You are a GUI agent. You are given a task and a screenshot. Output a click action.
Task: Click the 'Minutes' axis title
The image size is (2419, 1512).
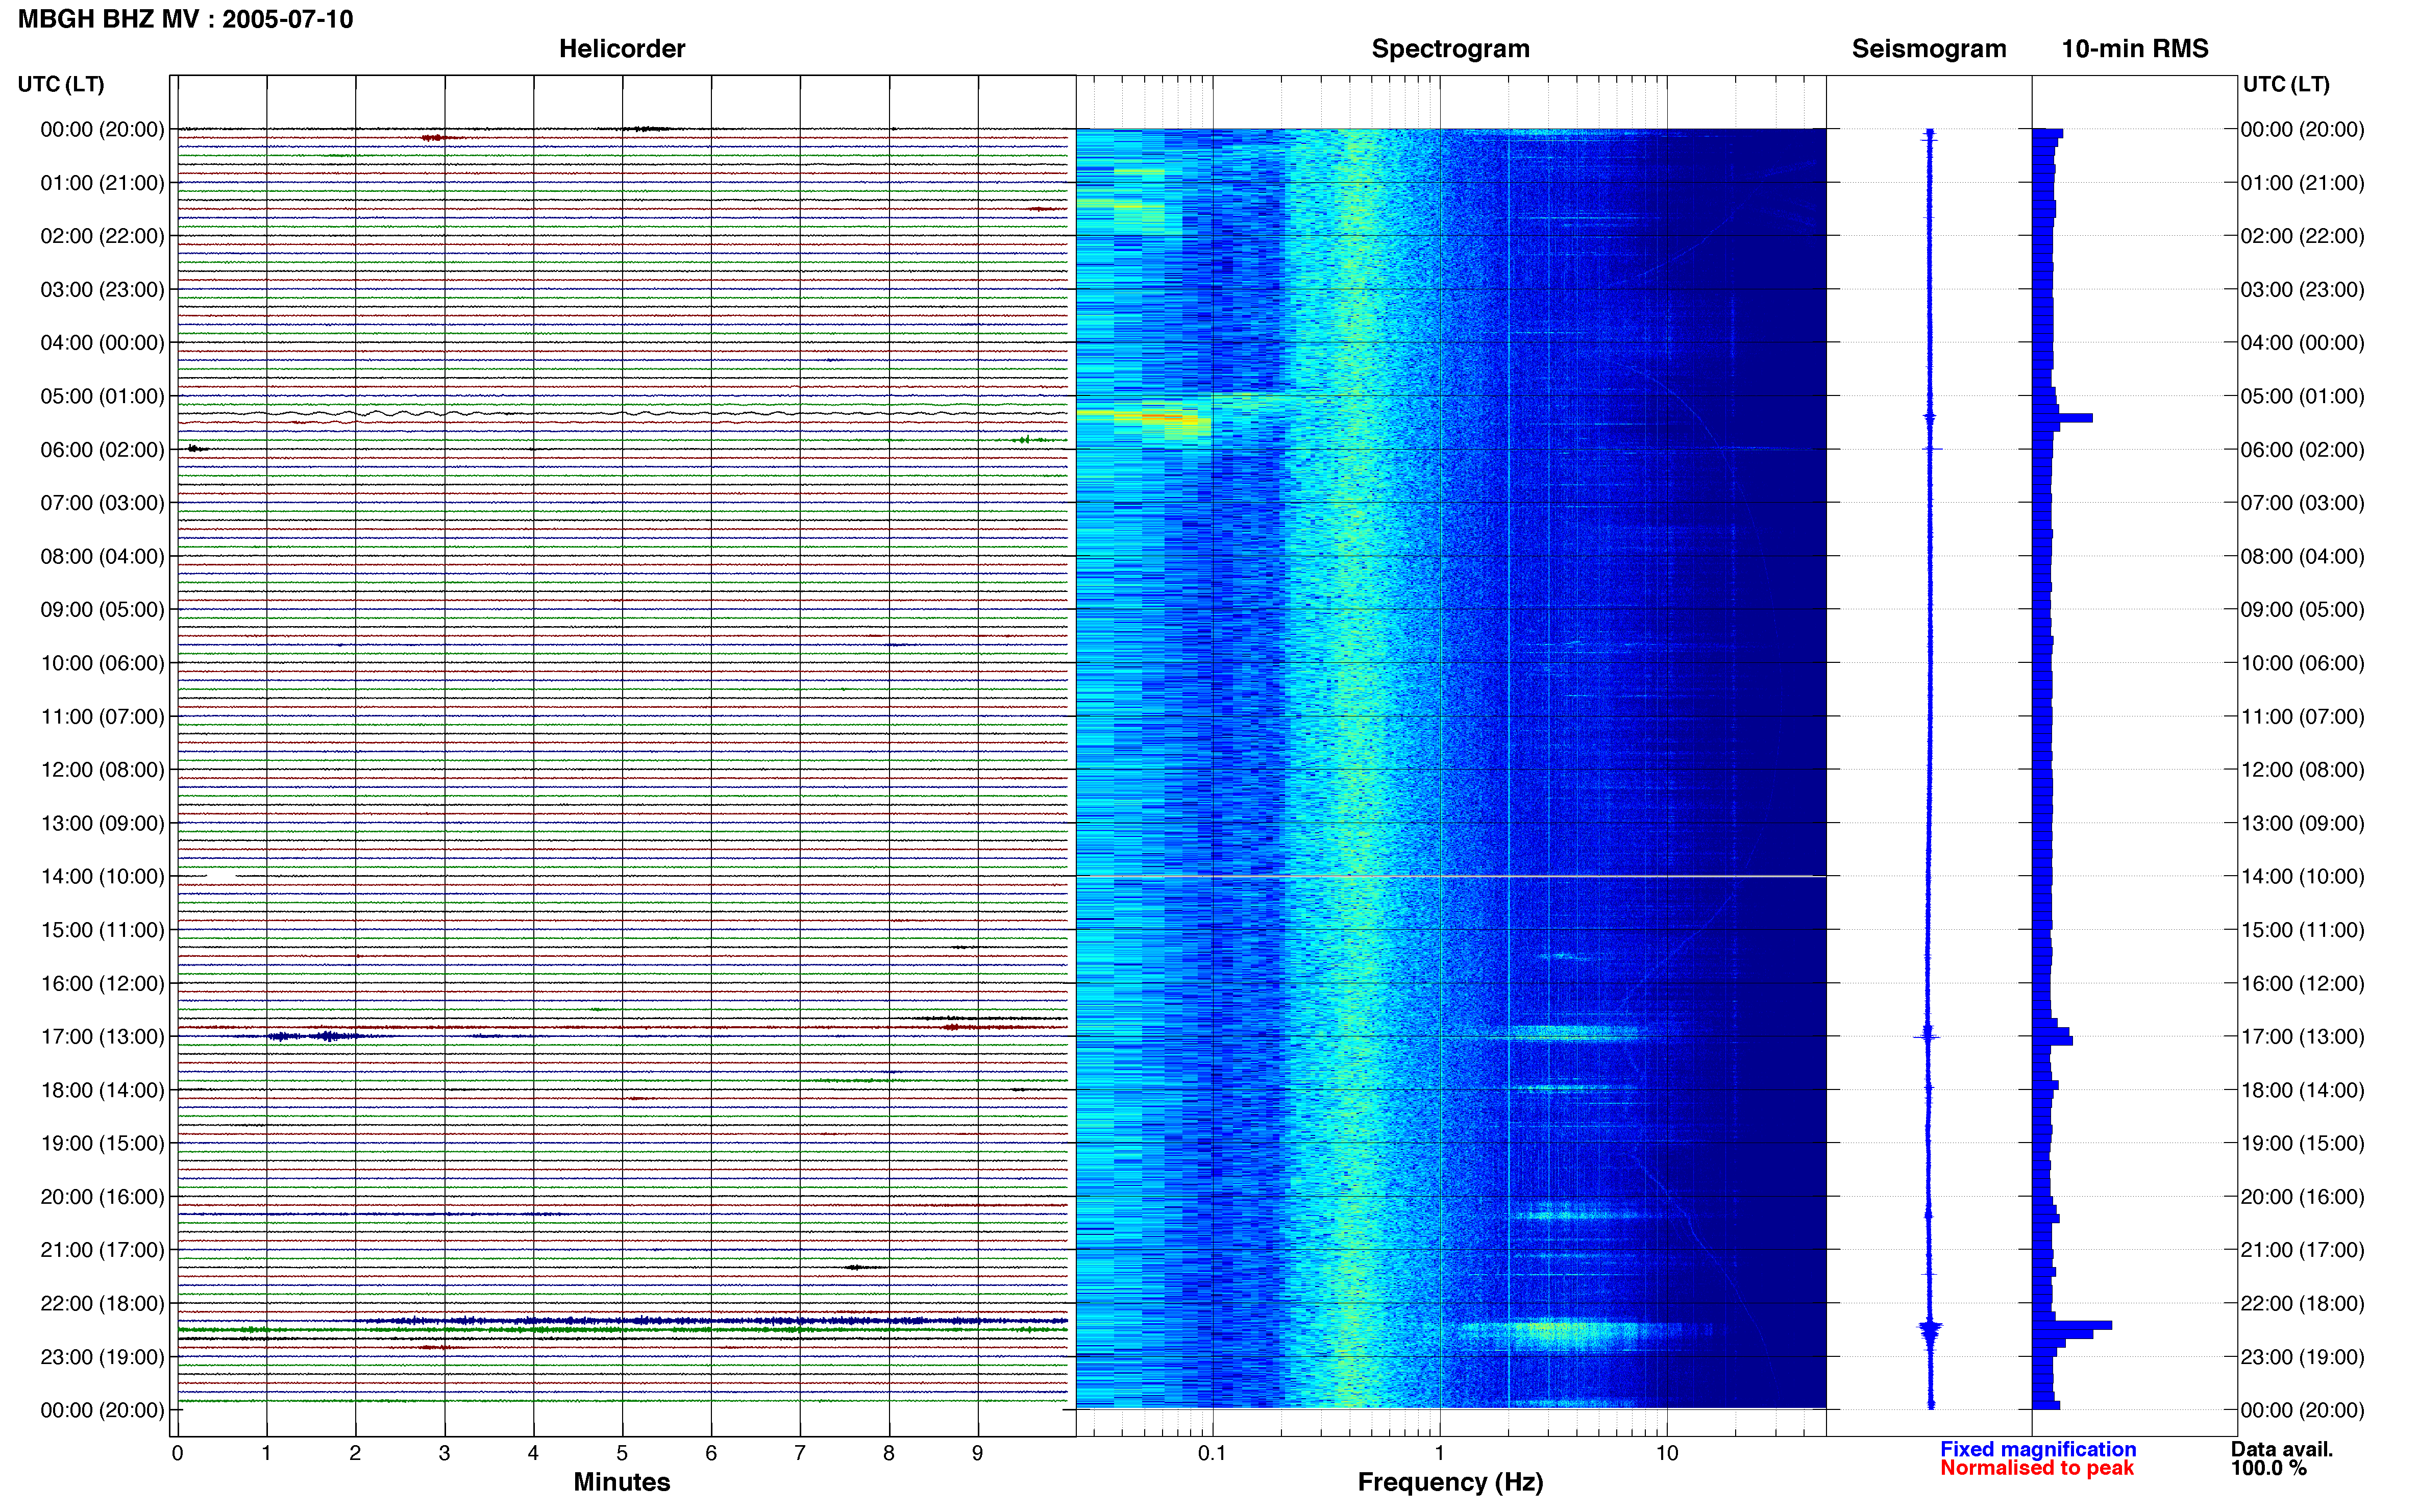[621, 1482]
